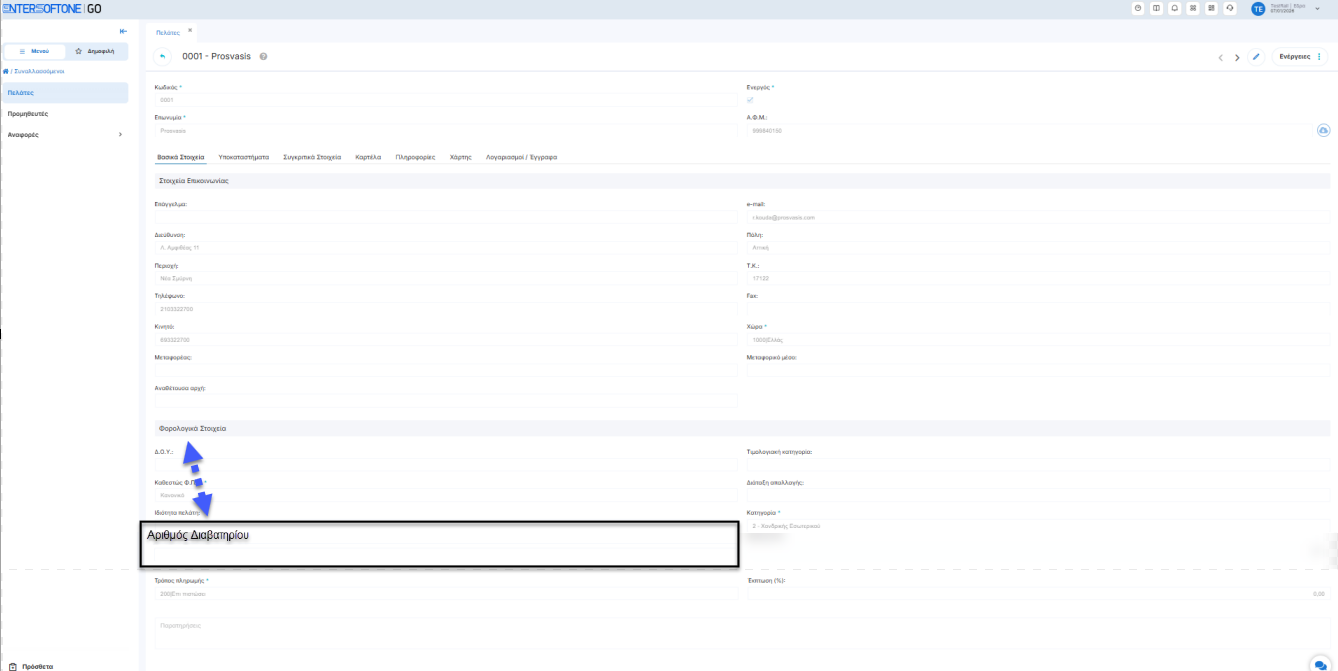This screenshot has height=671, width=1338.
Task: Click the back arrow beside 0001 - Prosvasis
Action: tap(163, 57)
